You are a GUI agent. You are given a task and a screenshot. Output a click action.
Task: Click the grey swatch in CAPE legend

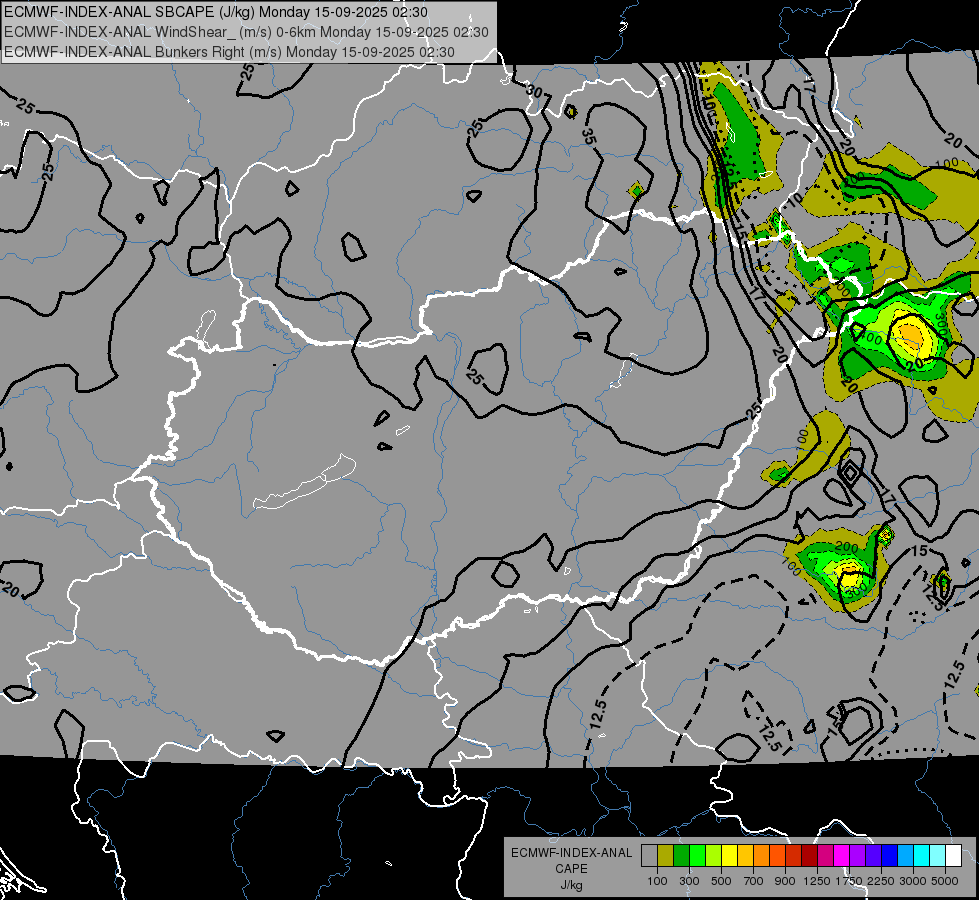[x=649, y=856]
